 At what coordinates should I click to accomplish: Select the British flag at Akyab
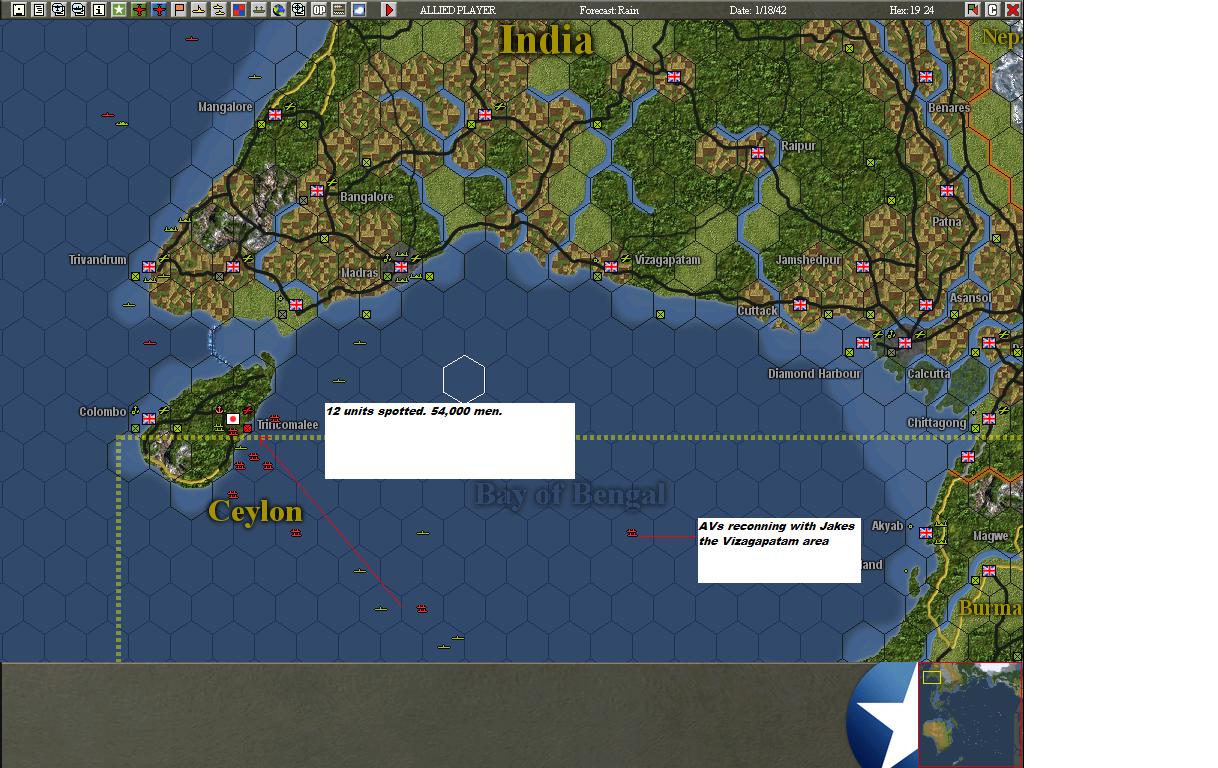coord(926,533)
